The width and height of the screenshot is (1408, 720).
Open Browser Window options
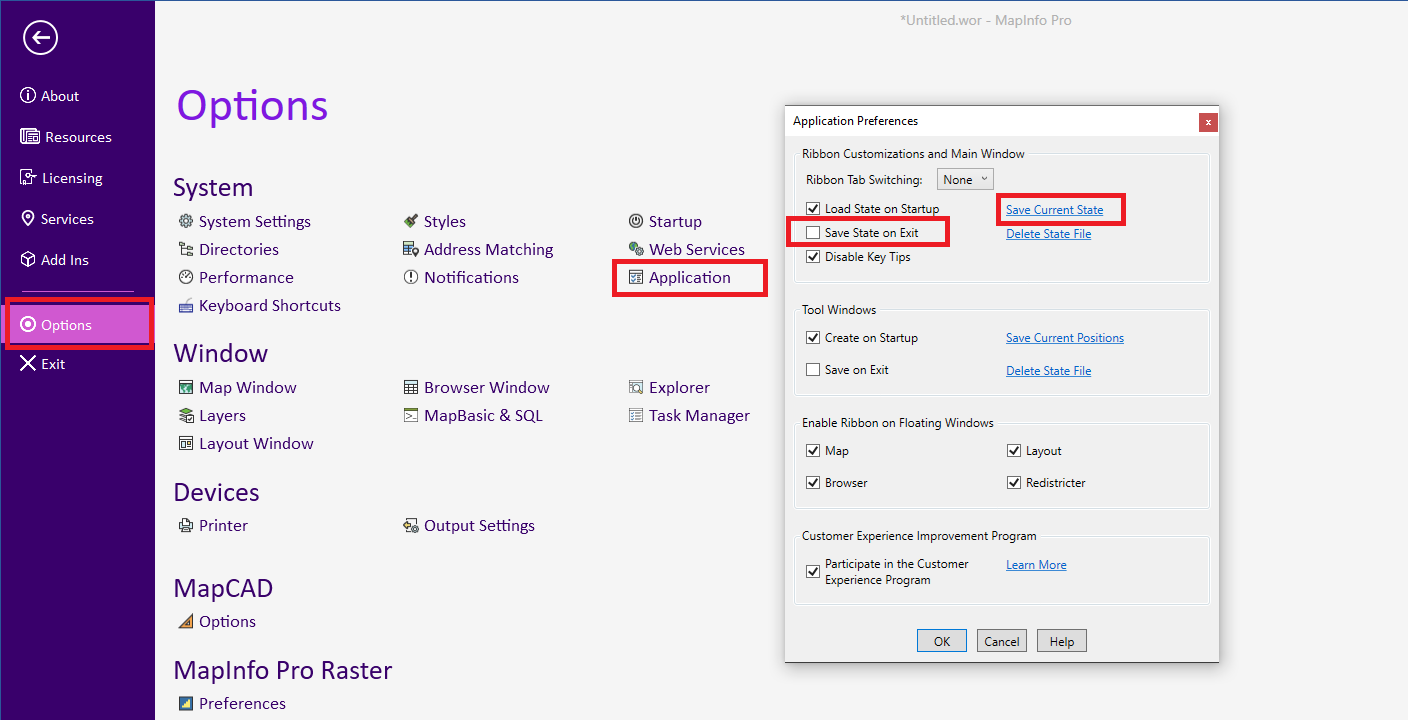click(476, 387)
